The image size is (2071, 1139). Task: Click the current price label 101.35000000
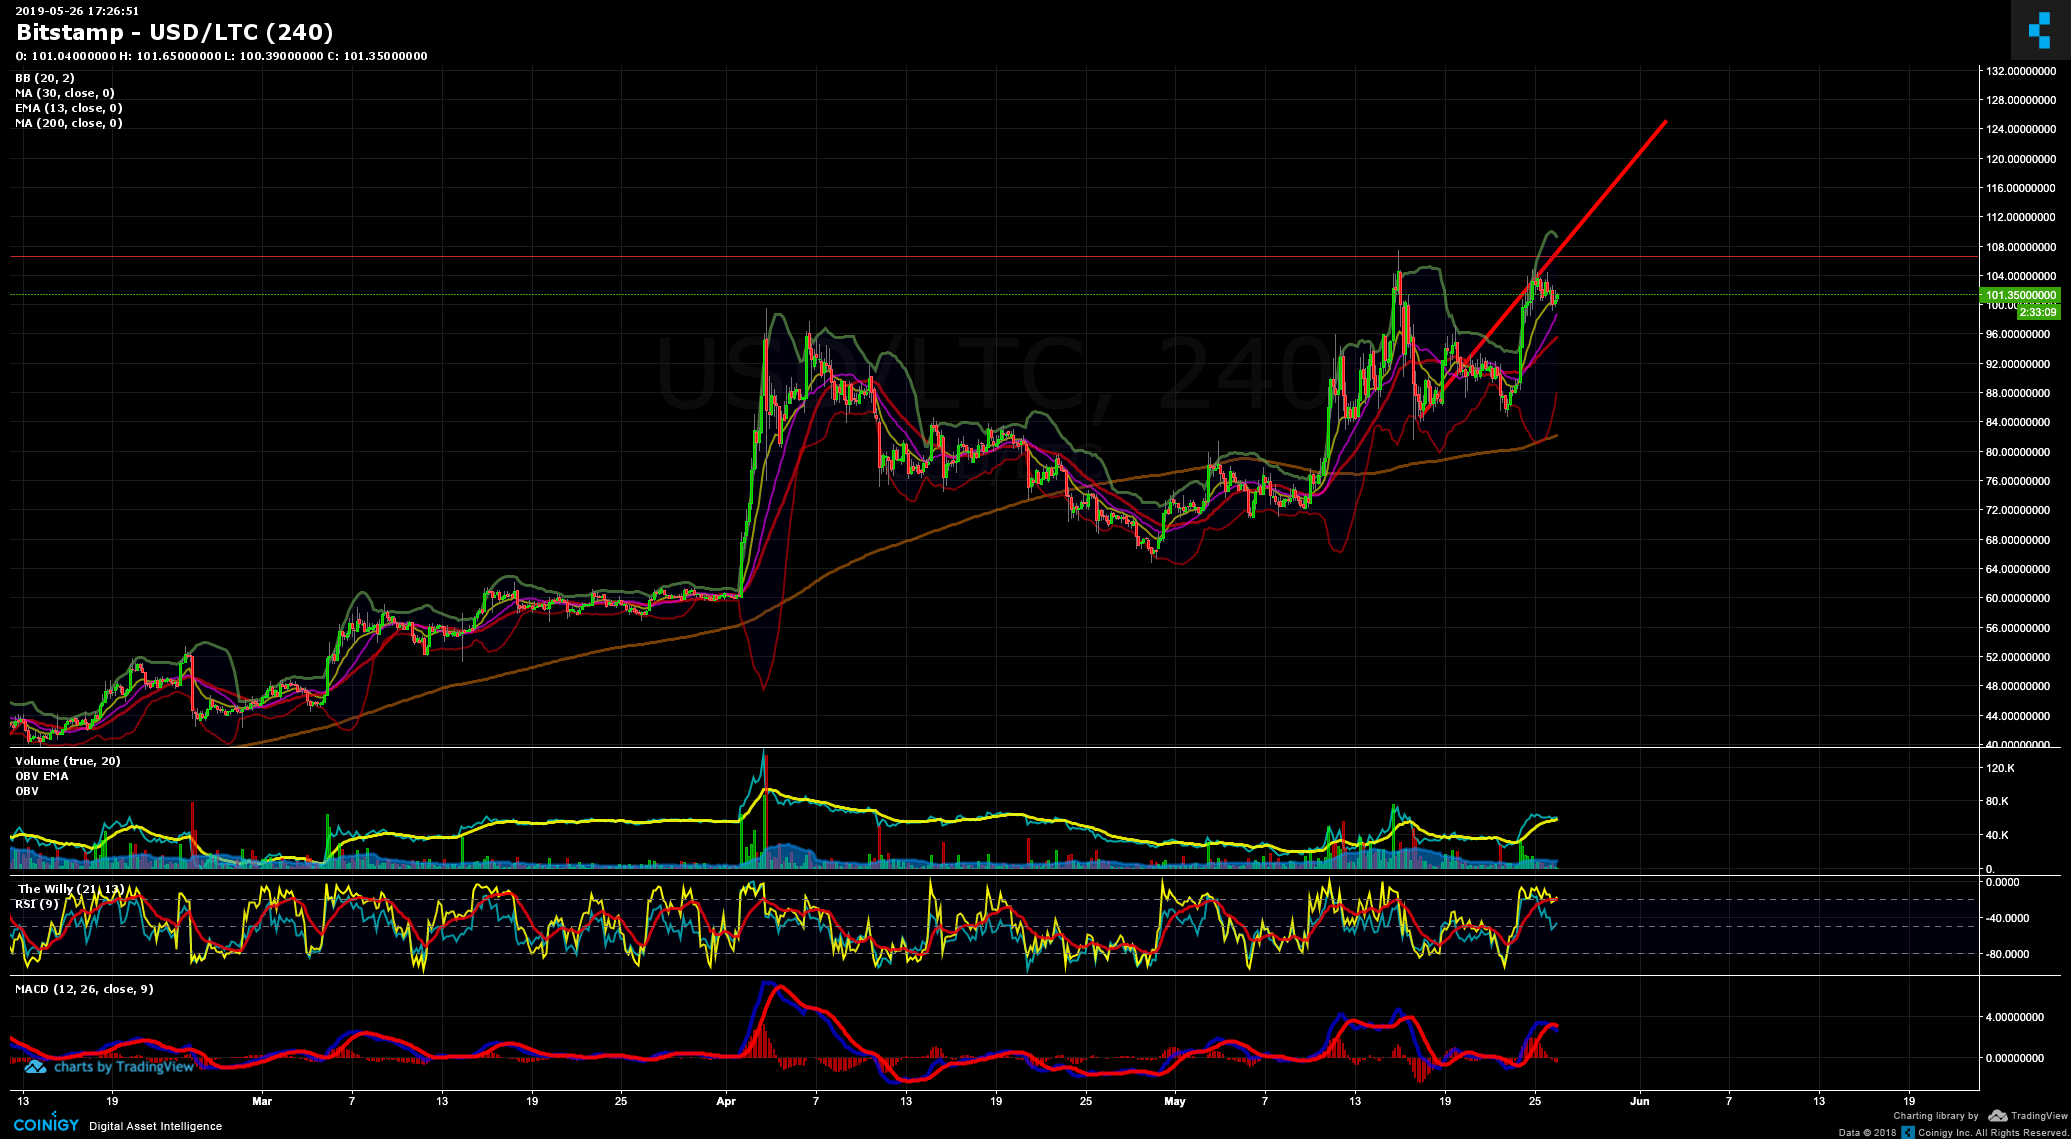coord(2020,295)
